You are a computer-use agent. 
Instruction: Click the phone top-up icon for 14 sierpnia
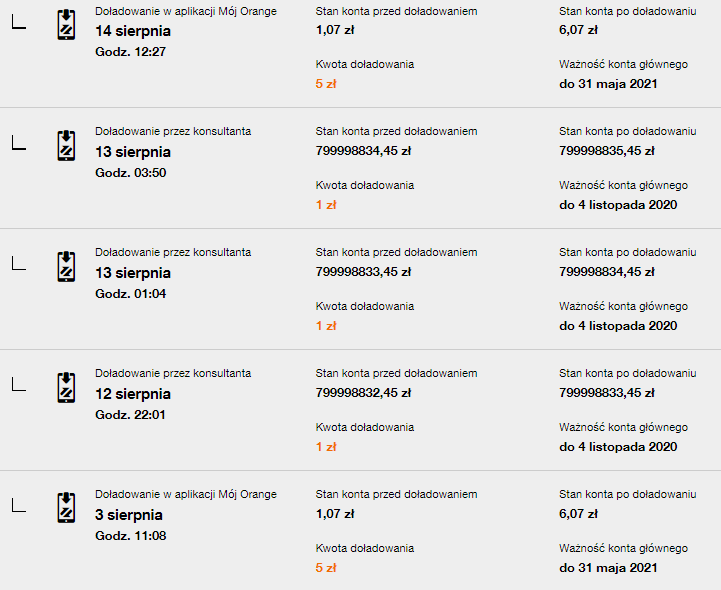click(66, 25)
